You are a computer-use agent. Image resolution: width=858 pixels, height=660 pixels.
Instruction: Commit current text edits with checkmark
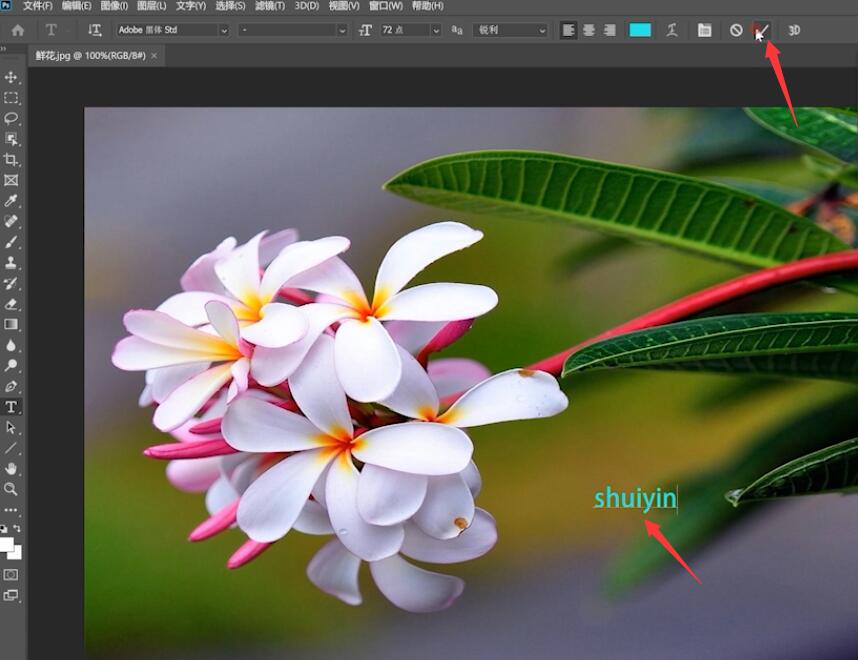[x=762, y=30]
